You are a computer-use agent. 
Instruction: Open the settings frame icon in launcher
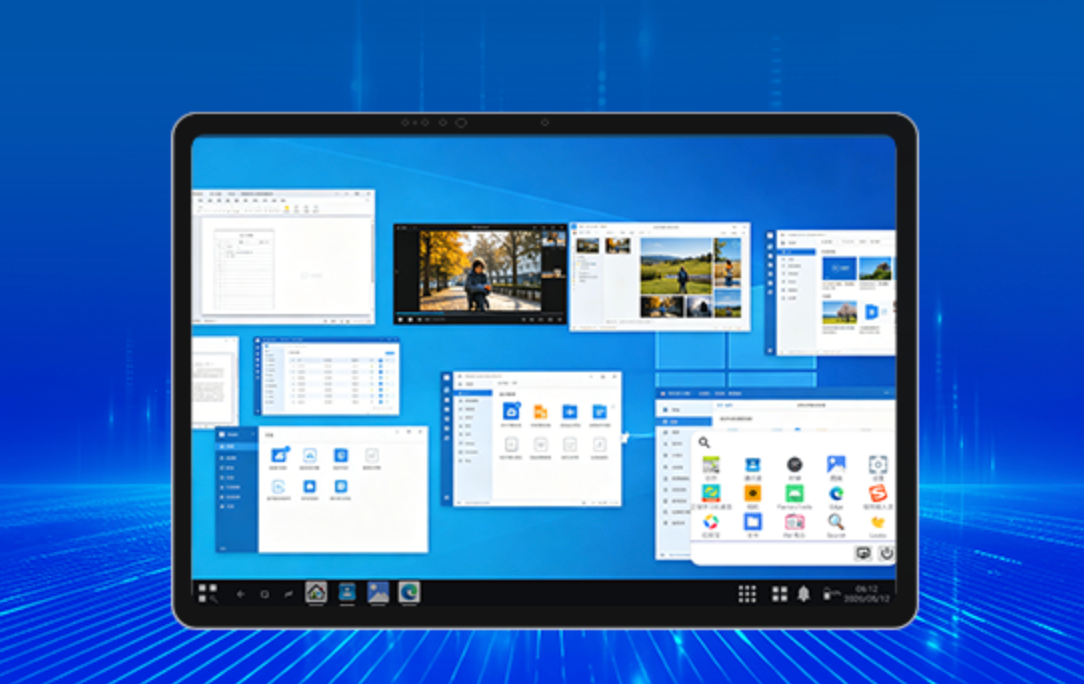coord(878,465)
